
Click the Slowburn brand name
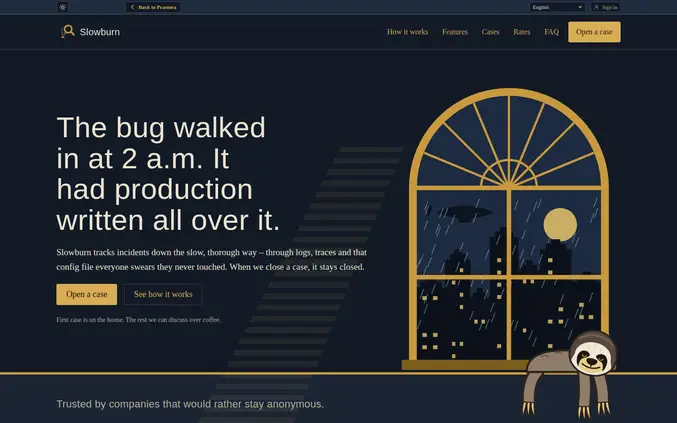point(100,32)
